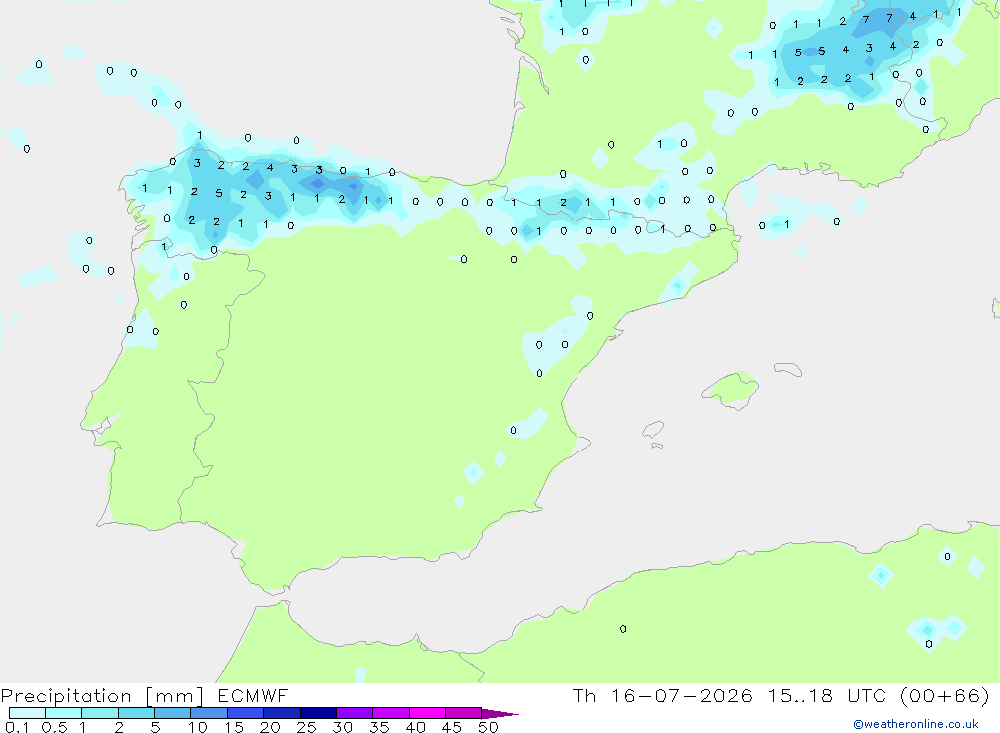This screenshot has height=733, width=1000.
Task: Select the 5–10 mm legend color swatch
Action: click(173, 713)
